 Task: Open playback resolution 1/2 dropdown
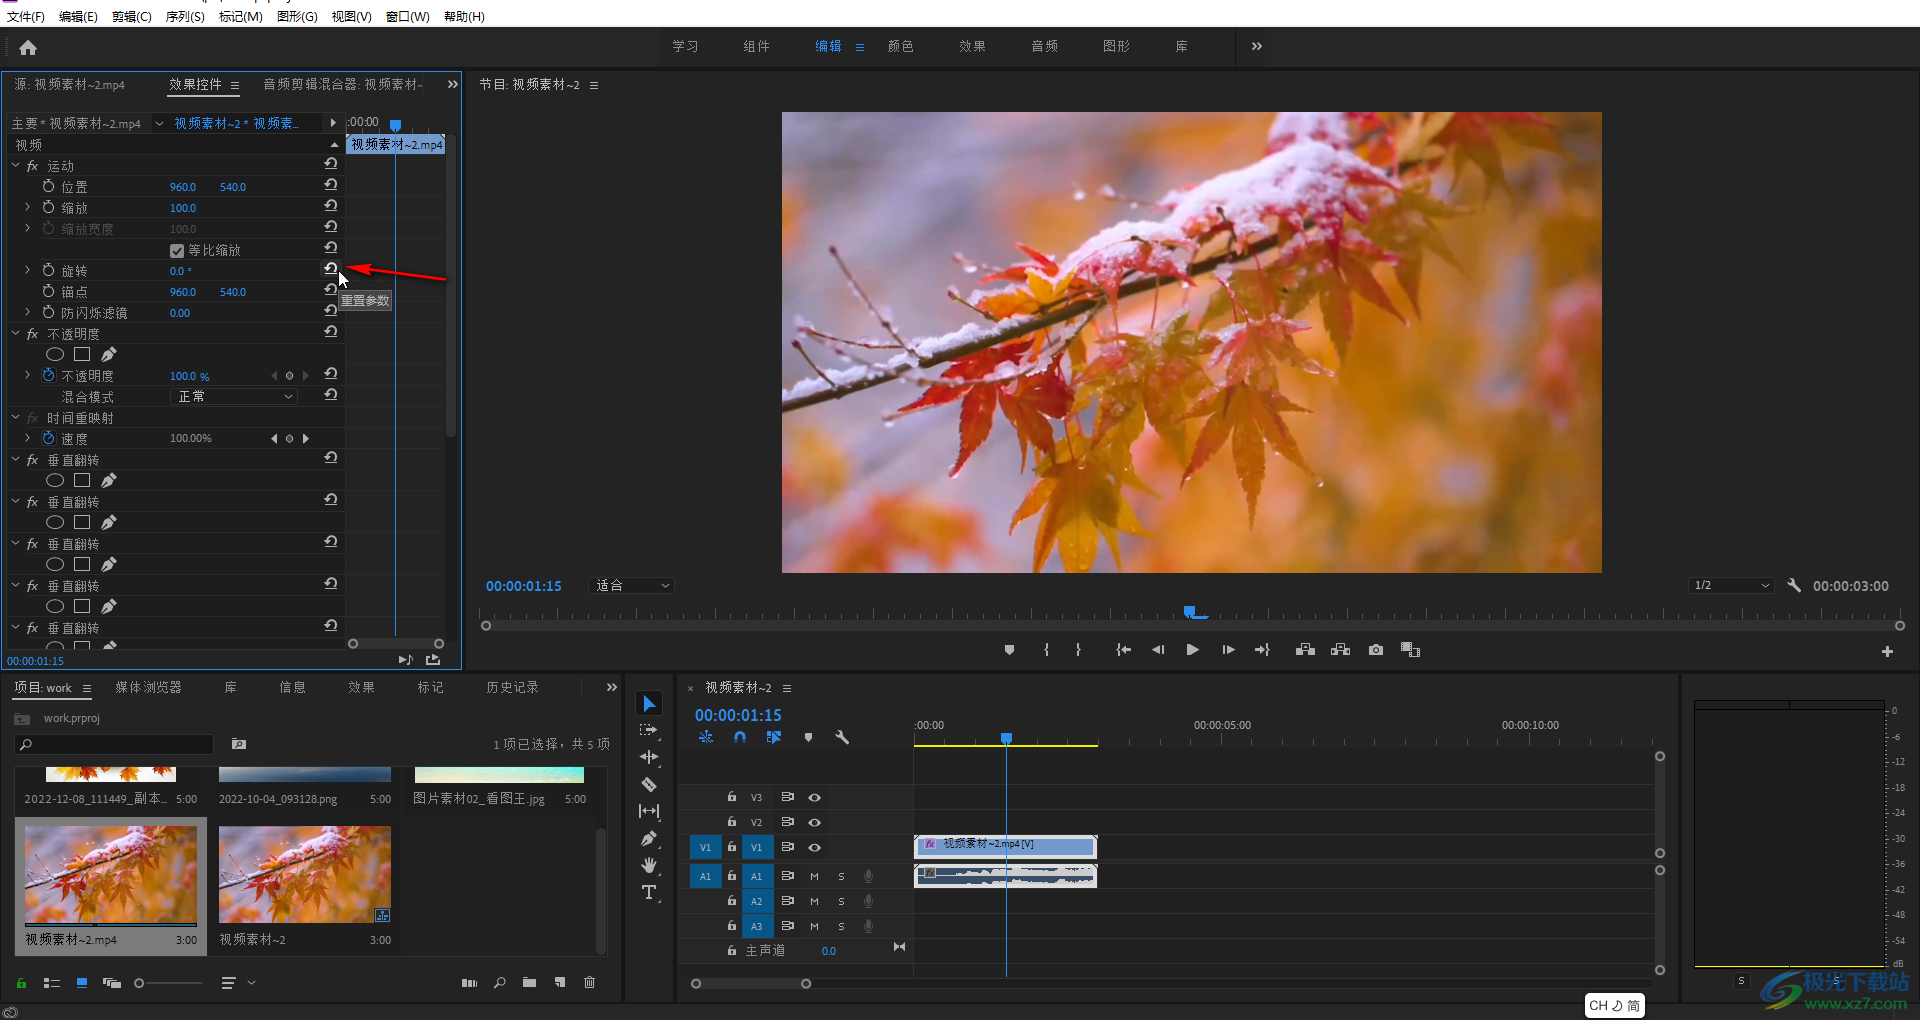(x=1732, y=585)
